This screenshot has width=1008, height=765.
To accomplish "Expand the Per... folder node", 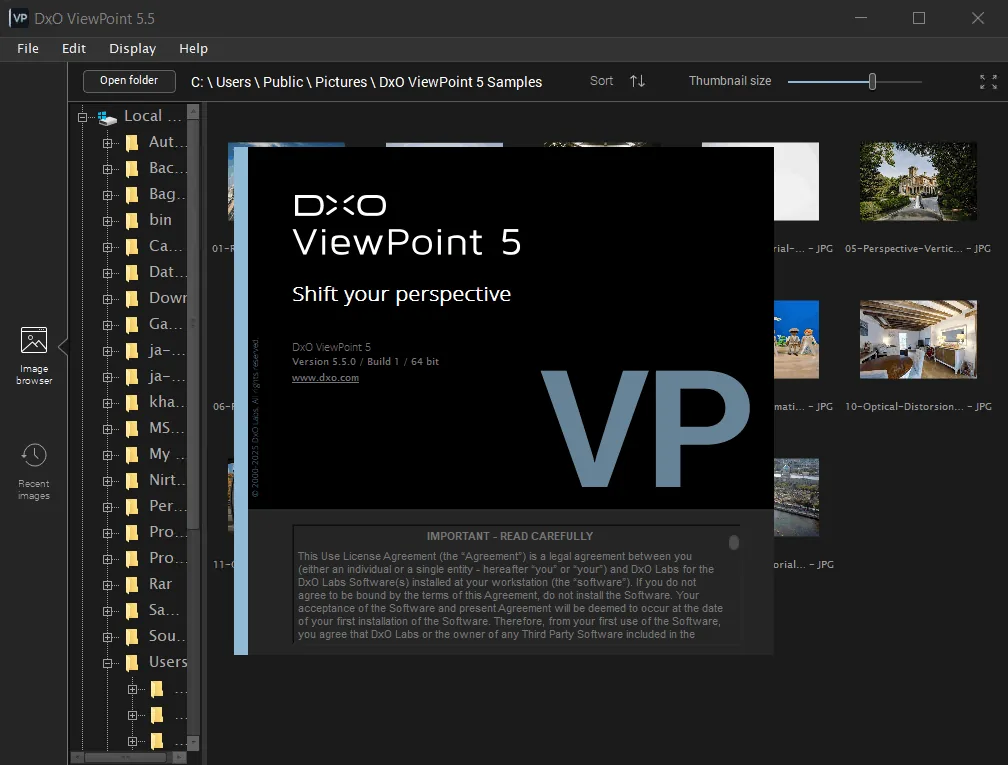I will click(x=107, y=507).
